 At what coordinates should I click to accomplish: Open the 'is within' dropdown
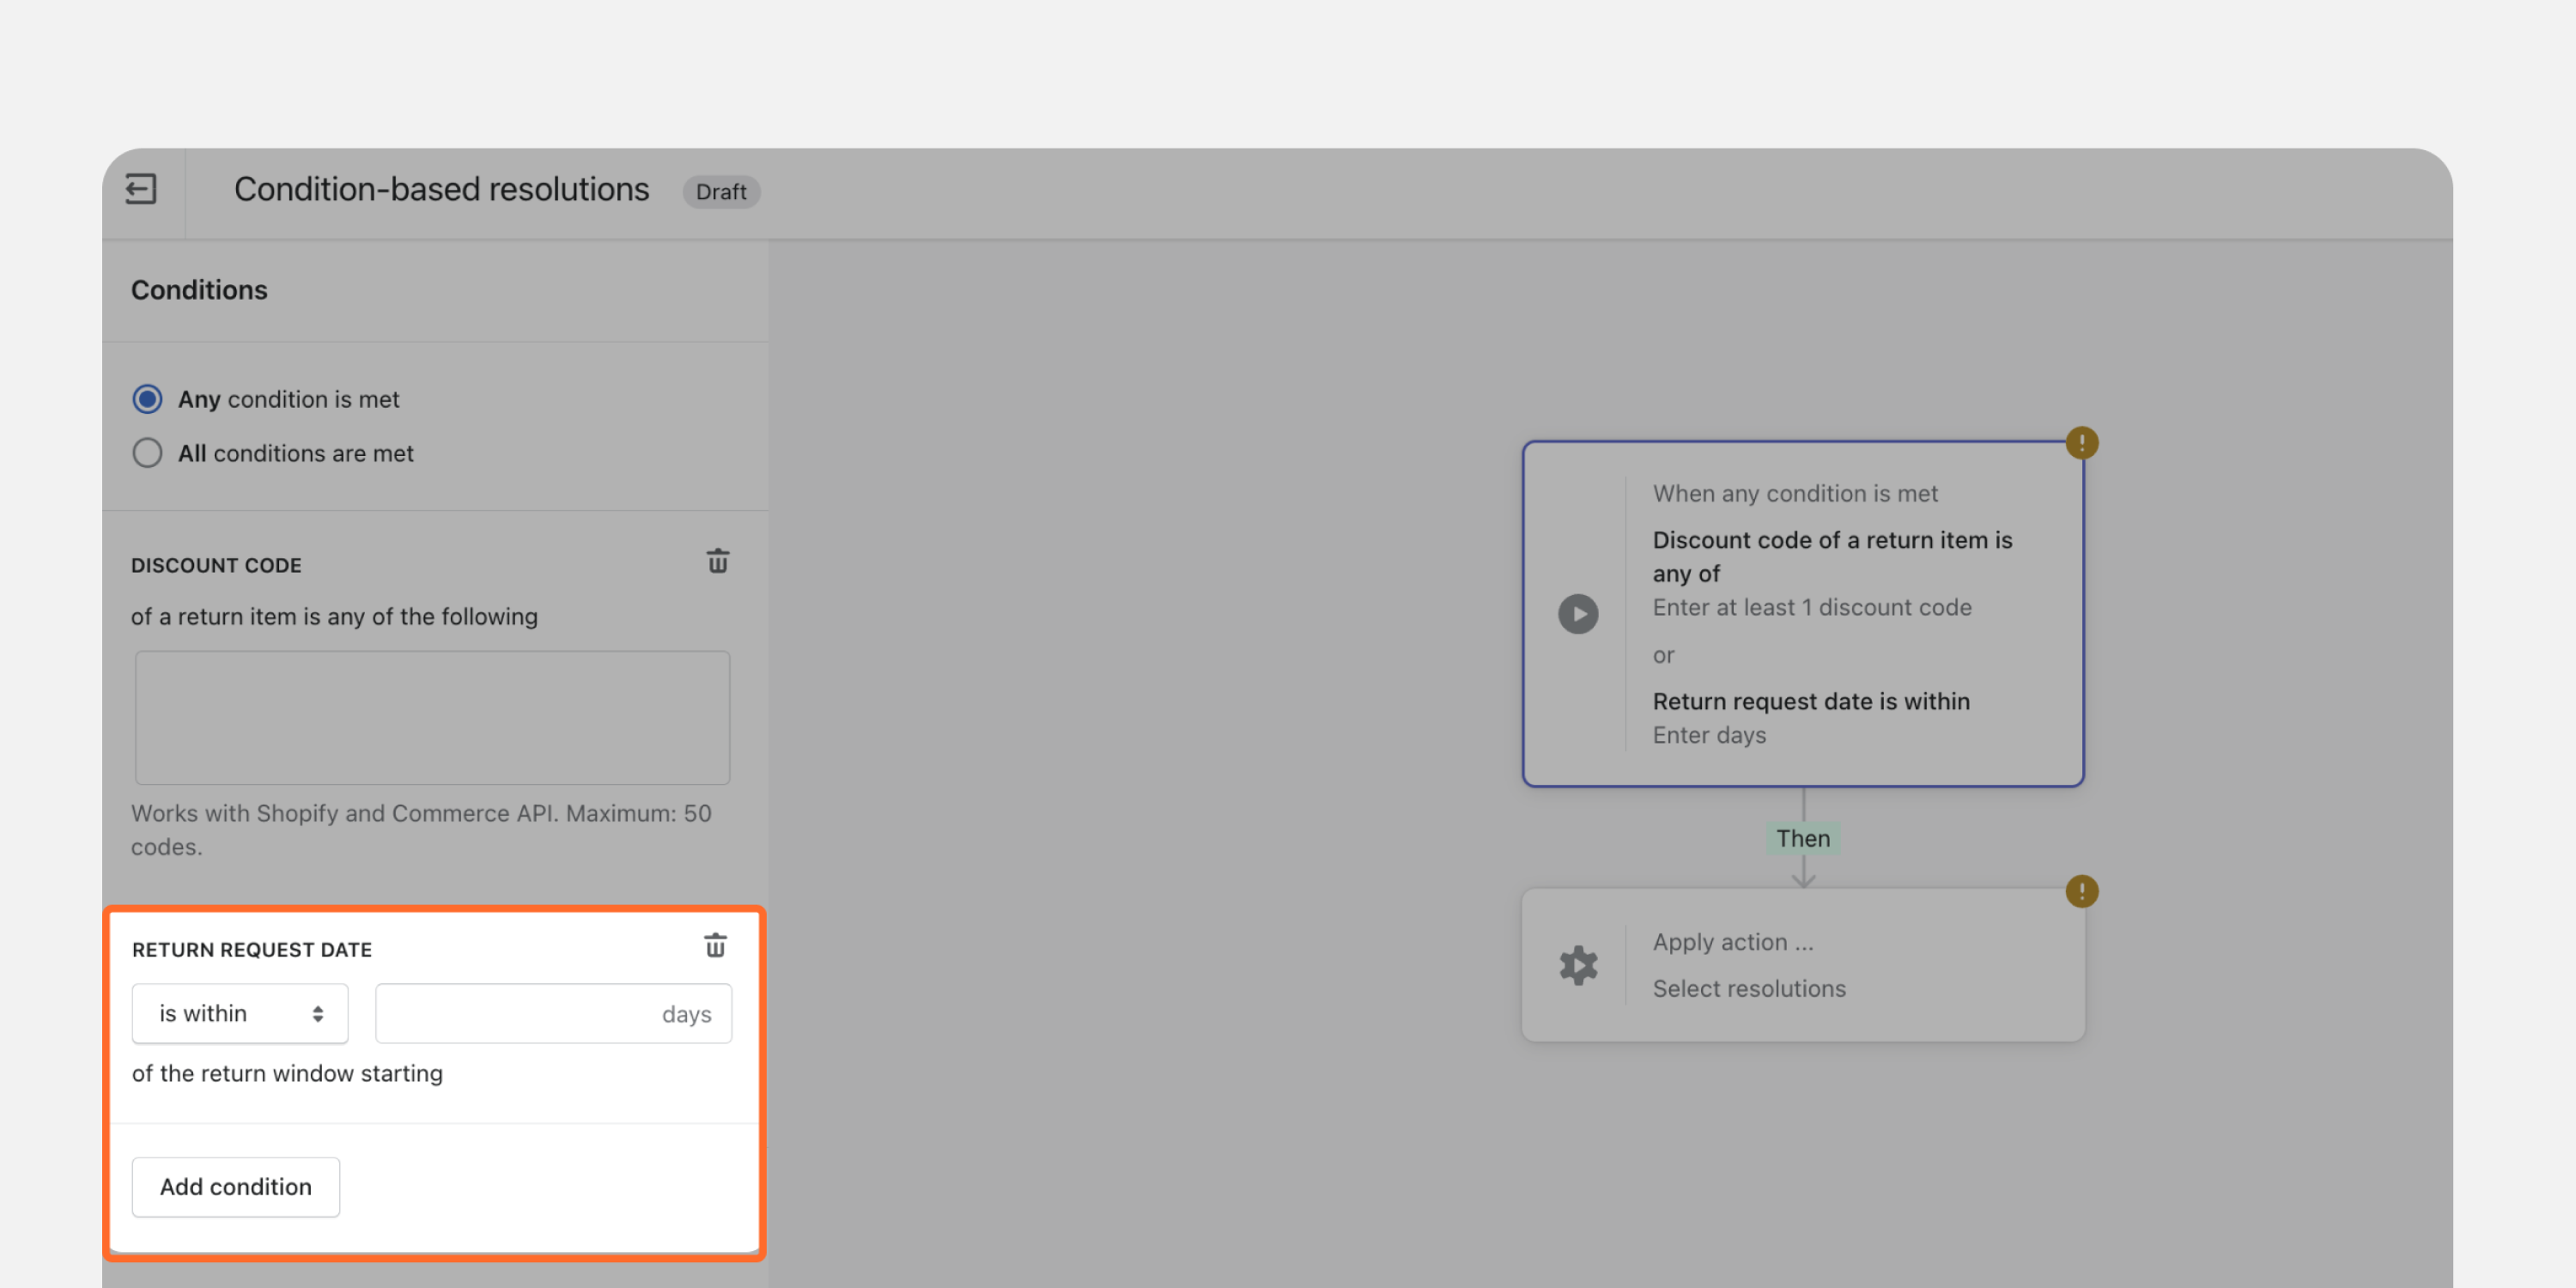click(x=240, y=1013)
